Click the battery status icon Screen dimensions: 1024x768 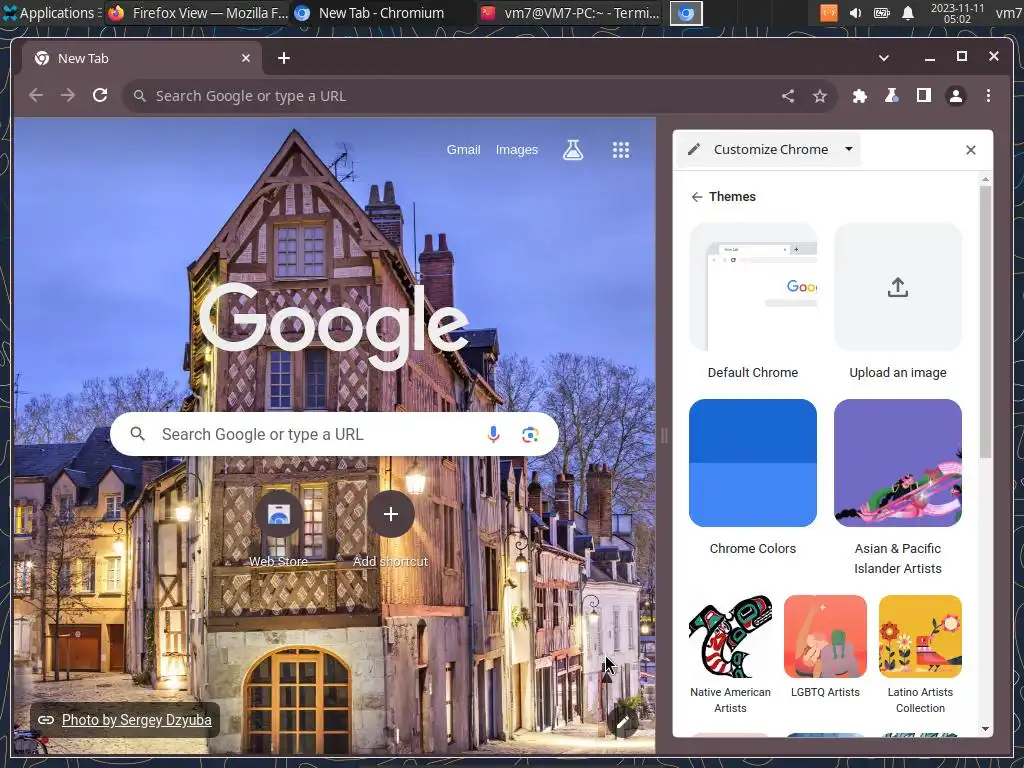(x=882, y=13)
